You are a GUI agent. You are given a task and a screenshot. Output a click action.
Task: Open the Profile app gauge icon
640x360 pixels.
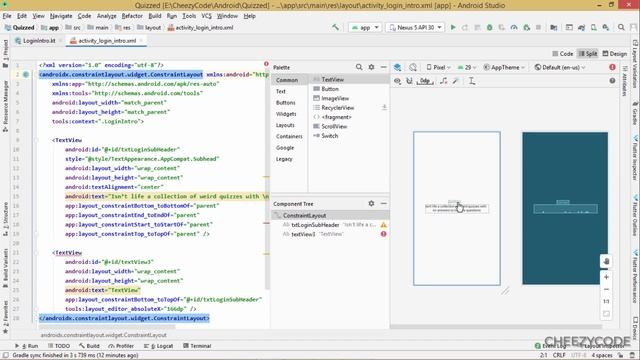[514, 27]
